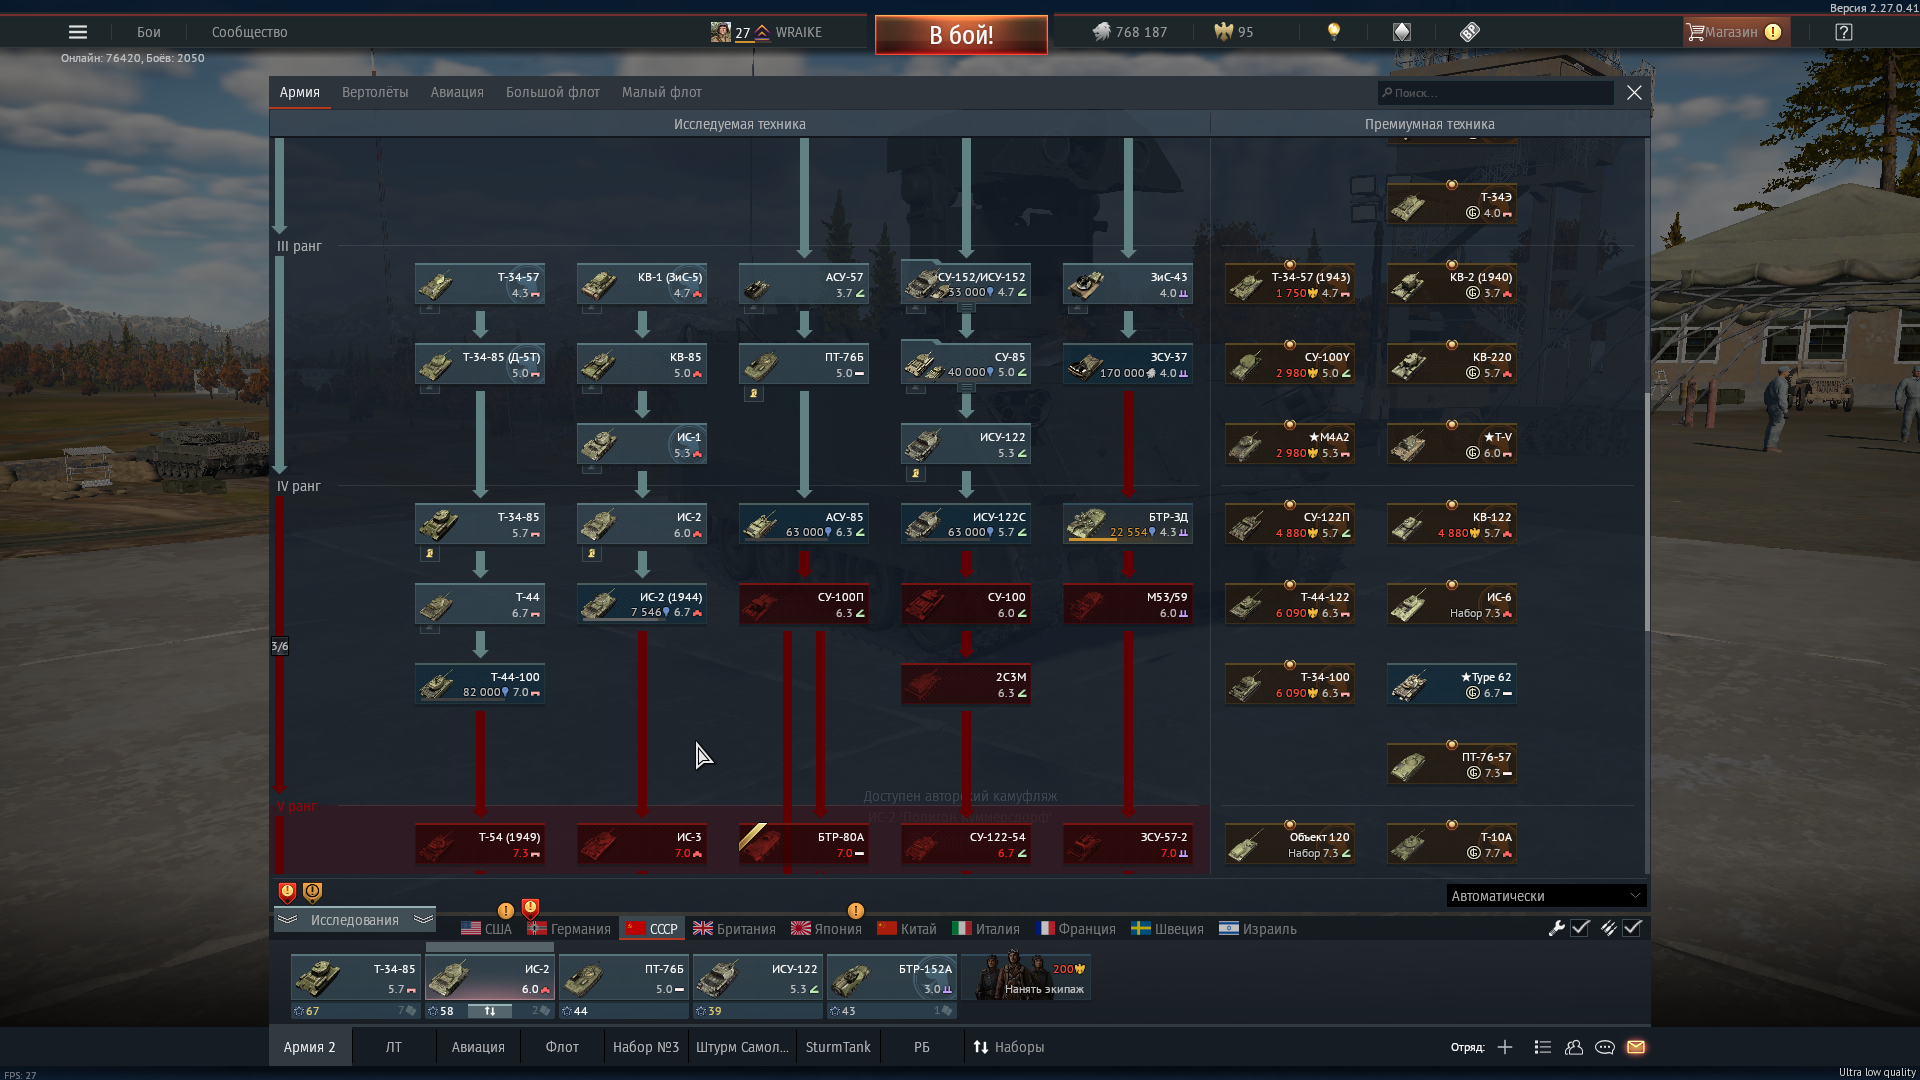Click crew slot badge under ИС-2 in tree
Viewport: 1920px width, 1080px height.
[x=592, y=554]
